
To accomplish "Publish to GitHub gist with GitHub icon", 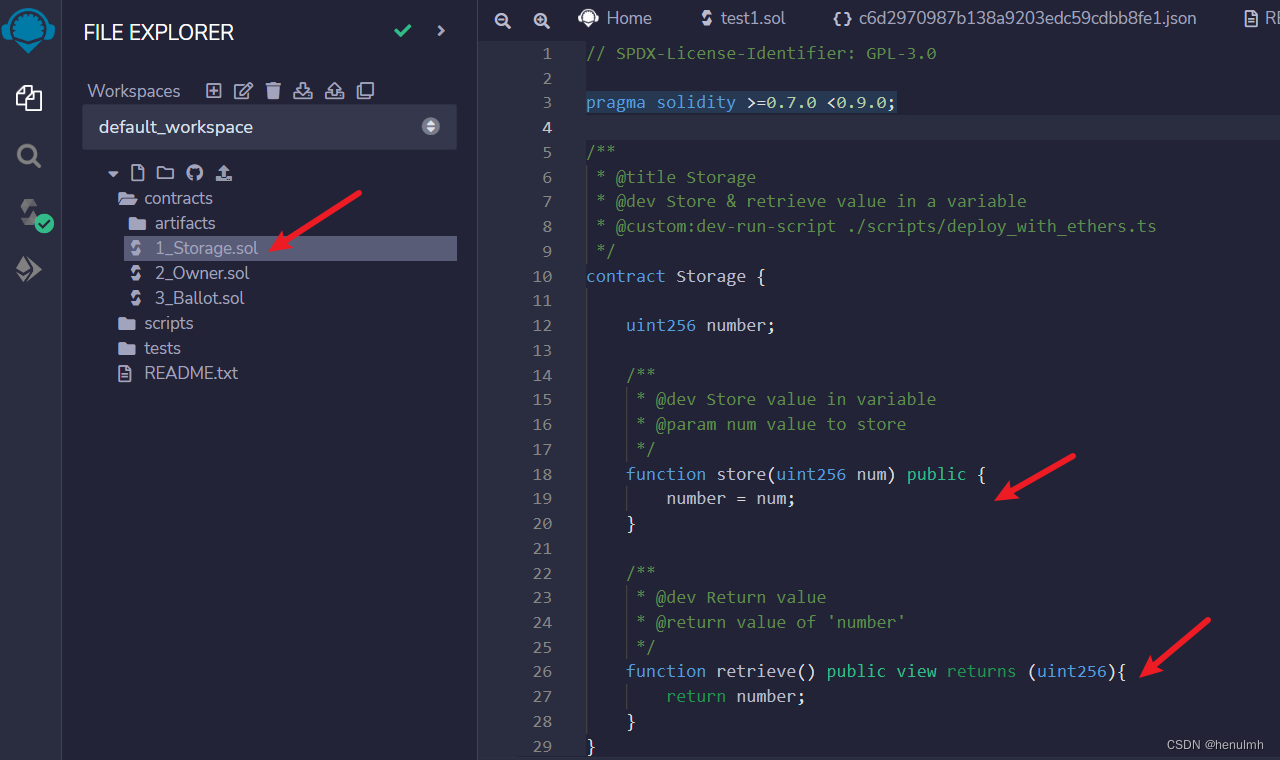I will [194, 173].
